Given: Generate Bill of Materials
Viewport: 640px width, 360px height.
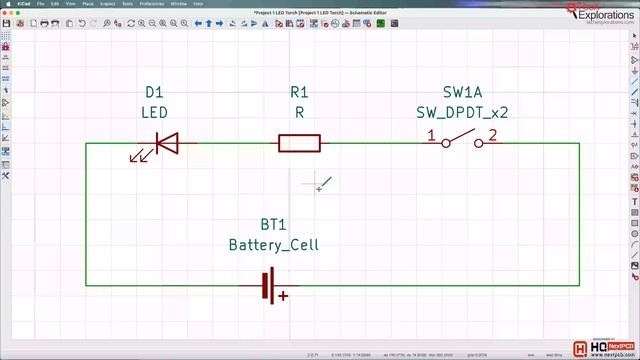Looking at the screenshot, I should pos(367,24).
